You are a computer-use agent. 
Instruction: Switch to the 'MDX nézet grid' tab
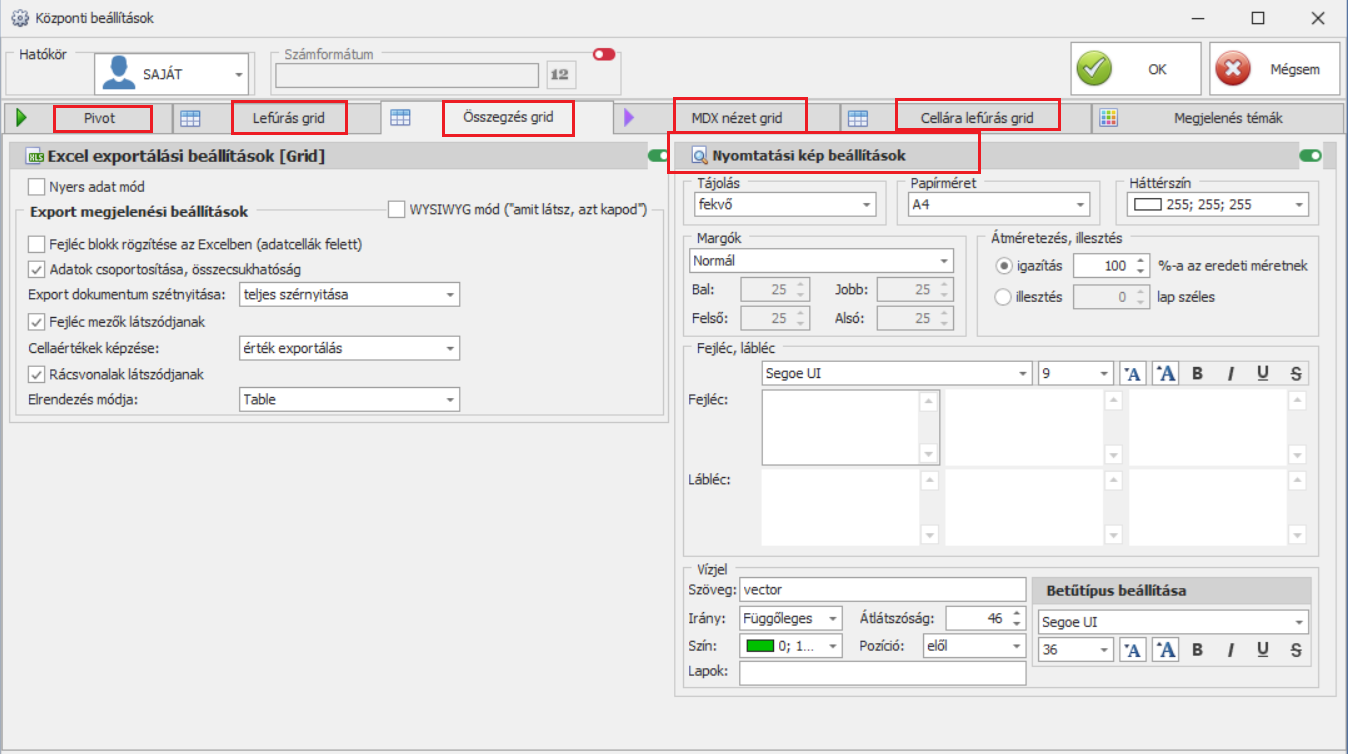click(x=738, y=118)
